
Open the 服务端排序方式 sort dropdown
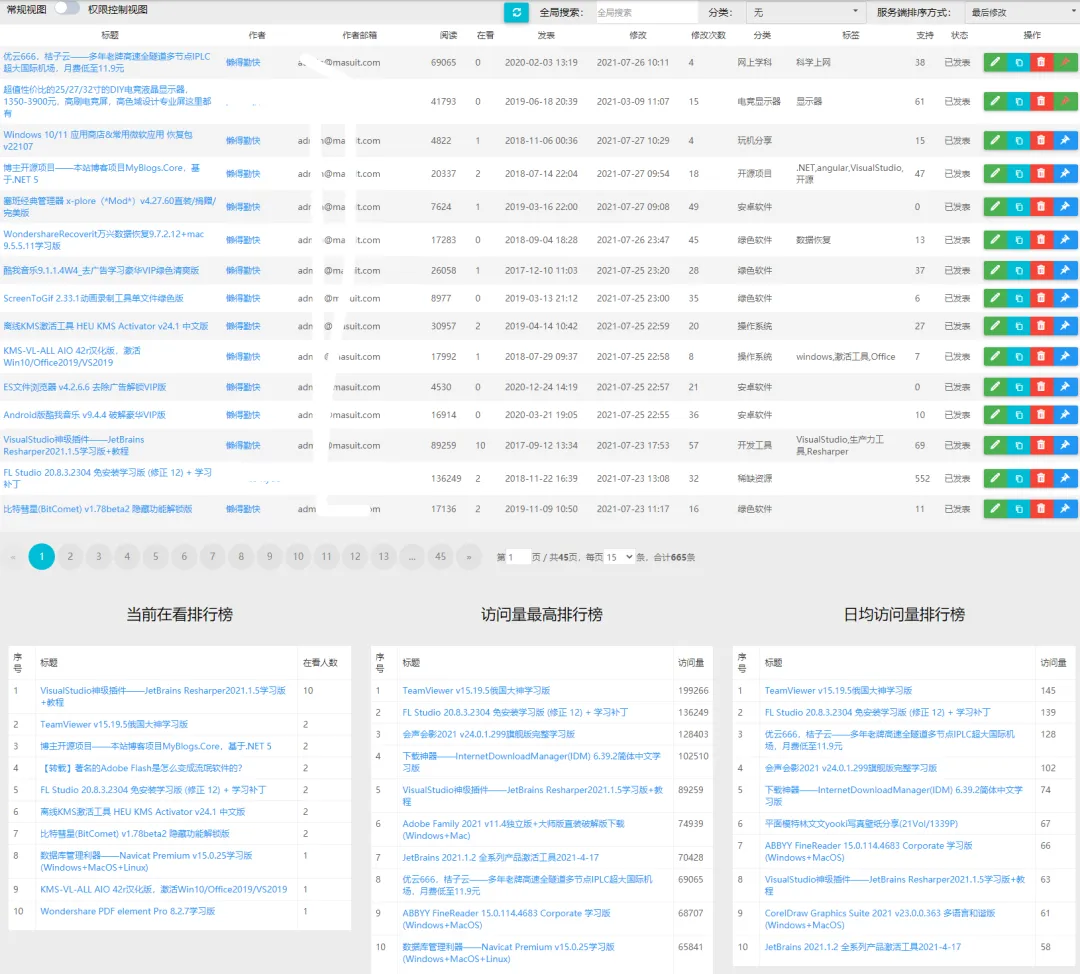[1020, 13]
